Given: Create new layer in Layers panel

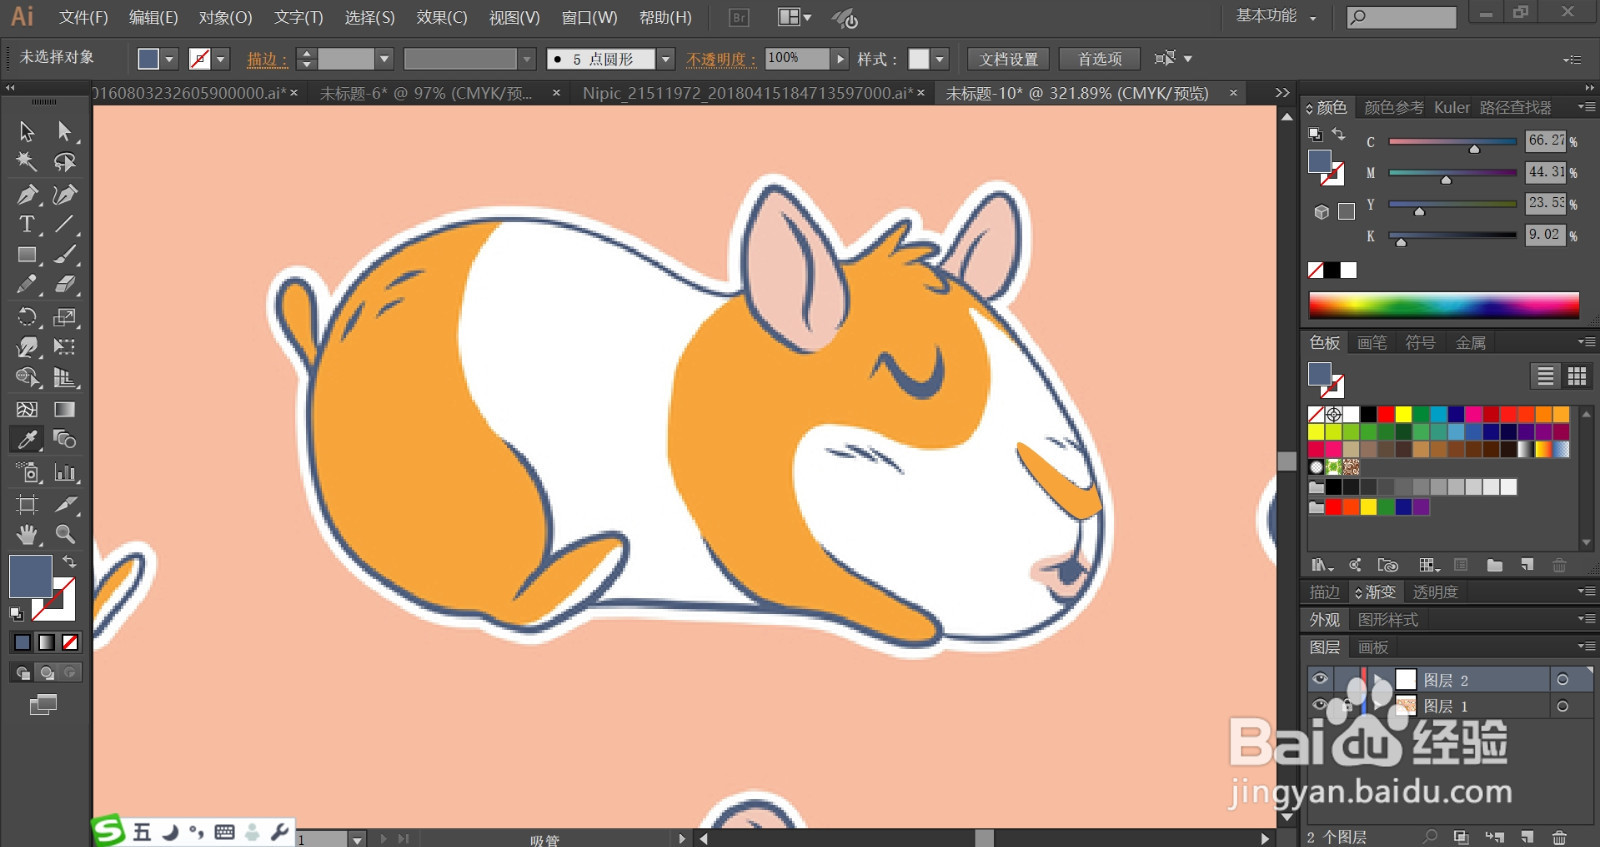Looking at the screenshot, I should [x=1527, y=837].
